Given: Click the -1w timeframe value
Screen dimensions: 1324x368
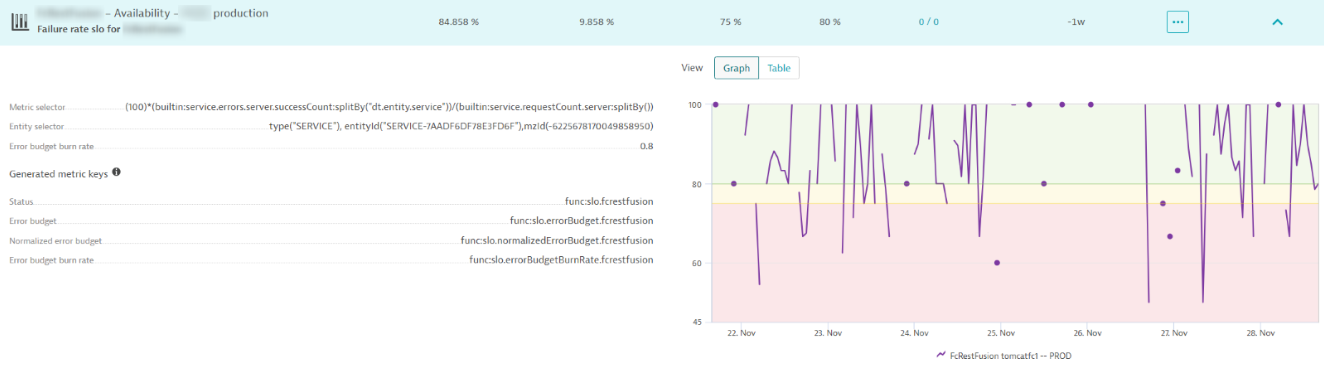Looking at the screenshot, I should (1077, 22).
